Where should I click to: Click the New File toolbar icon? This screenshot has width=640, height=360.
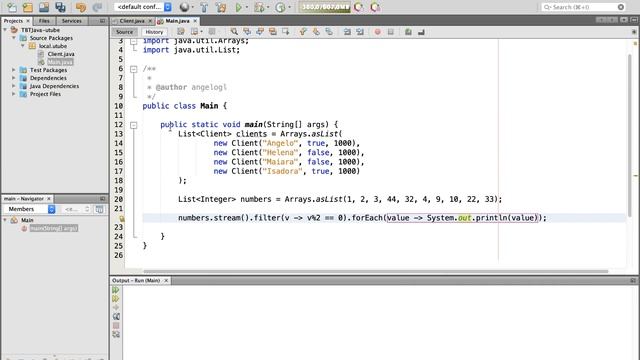[11, 7]
